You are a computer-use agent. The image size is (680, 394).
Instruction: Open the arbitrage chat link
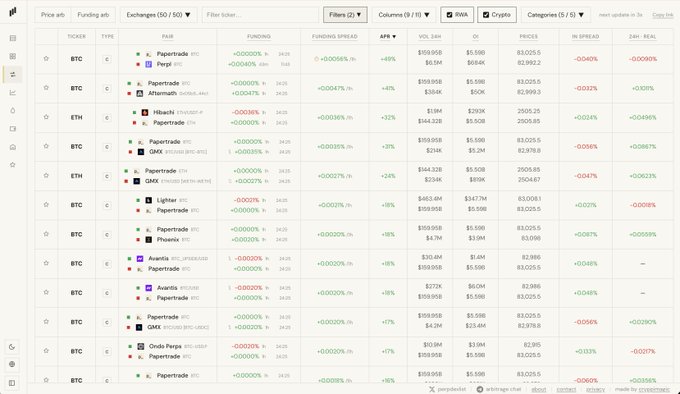[x=503, y=389]
